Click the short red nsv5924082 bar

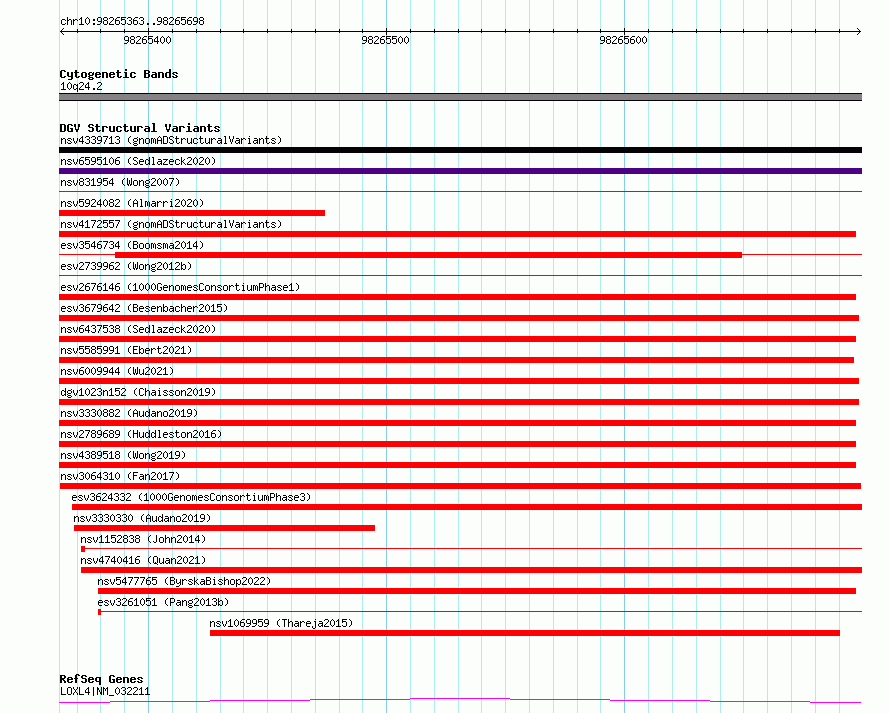(192, 213)
